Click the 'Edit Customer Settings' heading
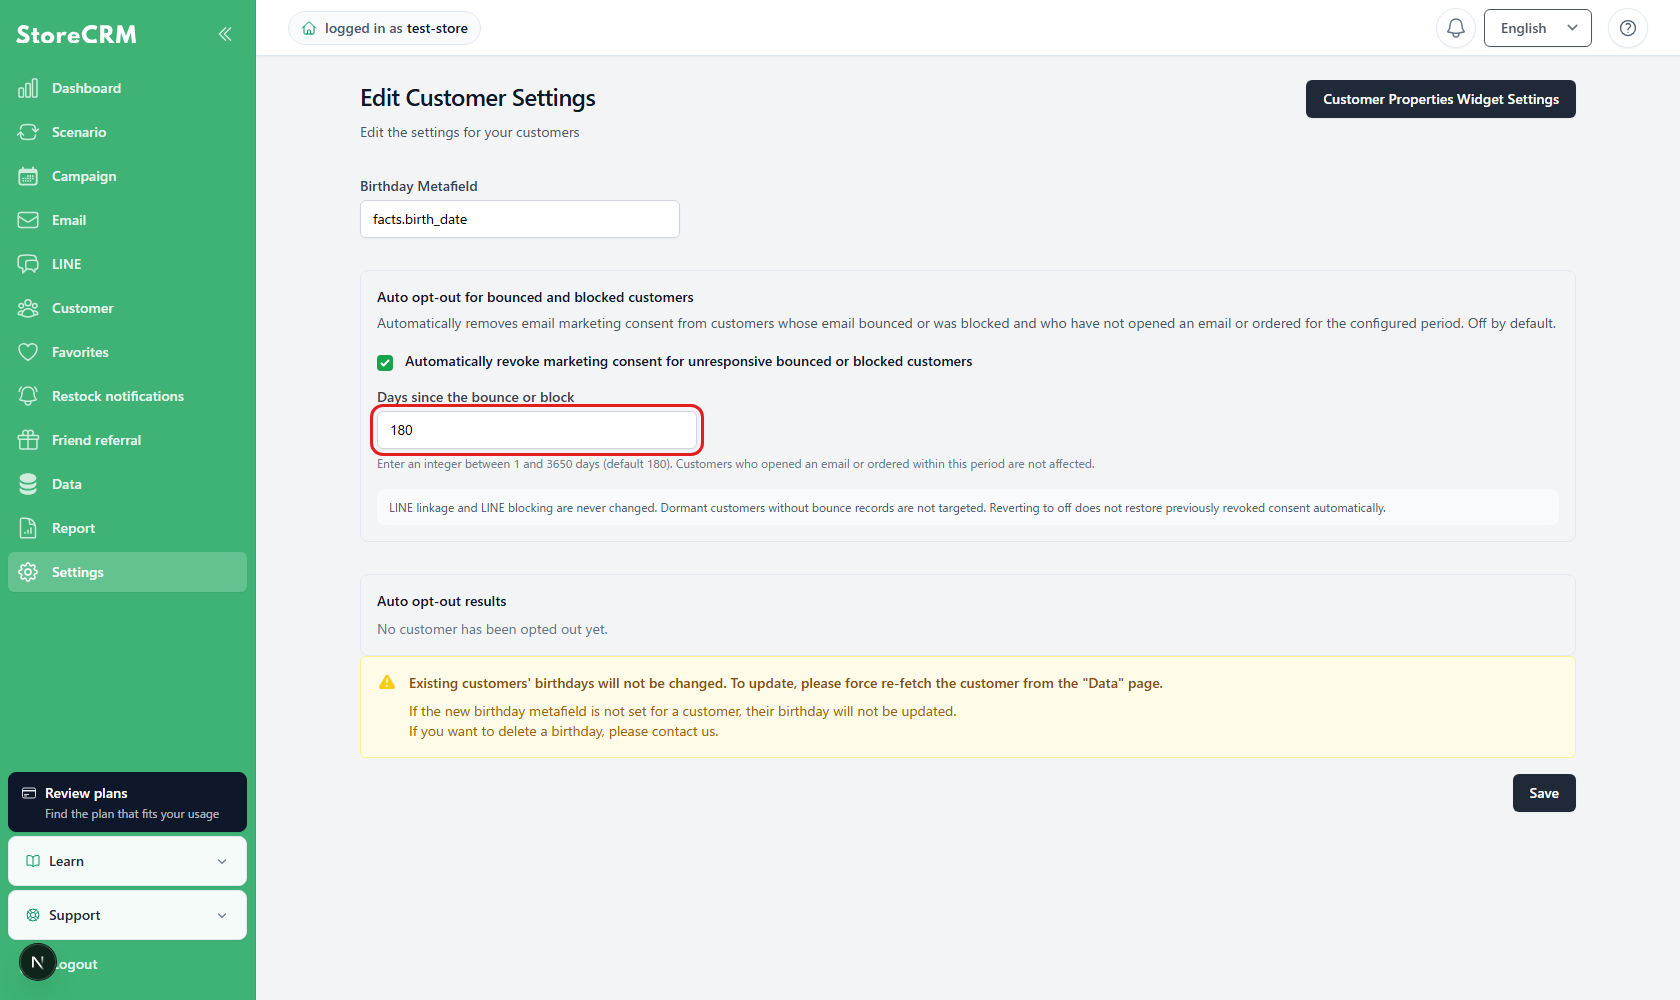Viewport: 1680px width, 1000px height. (478, 98)
